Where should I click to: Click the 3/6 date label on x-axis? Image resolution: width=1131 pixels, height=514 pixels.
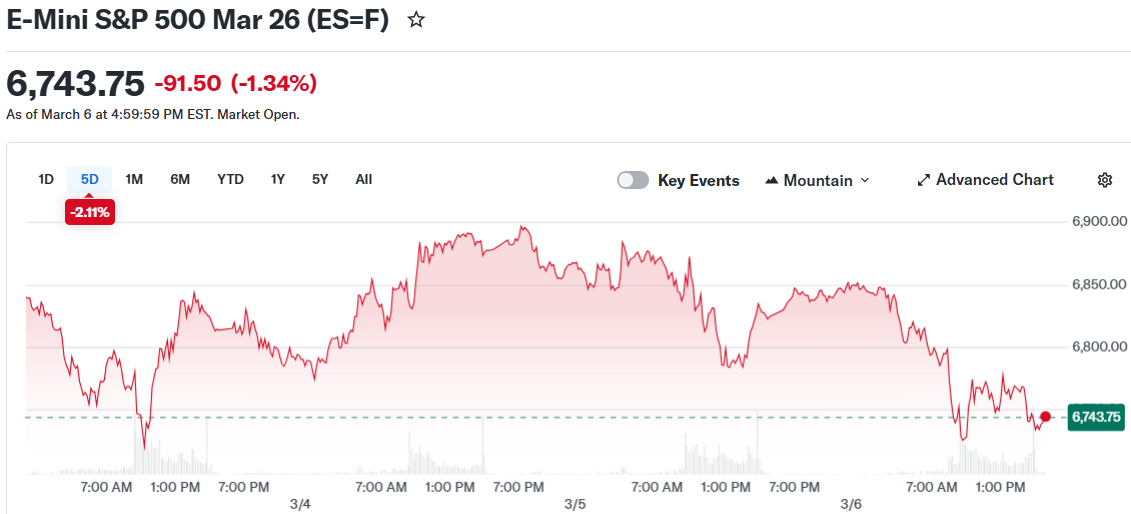851,503
